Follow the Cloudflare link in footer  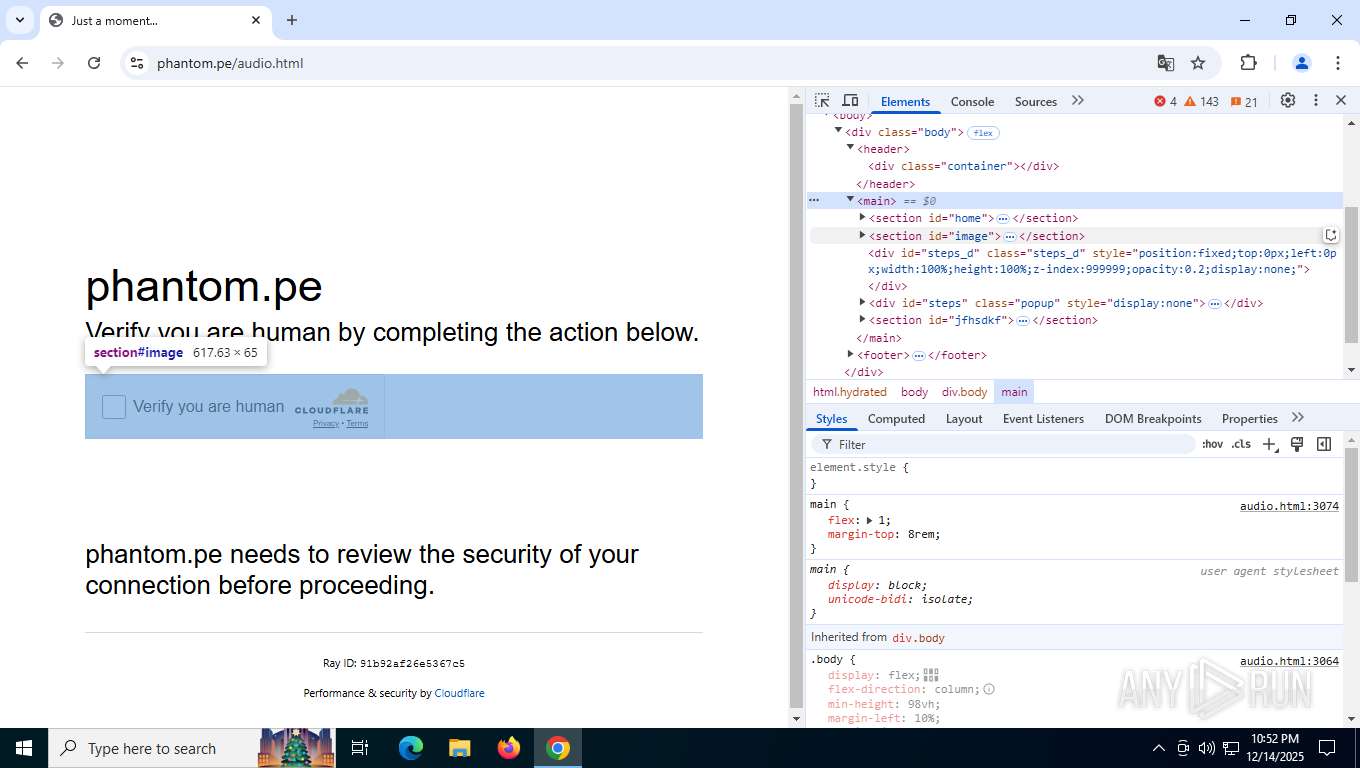coord(459,693)
